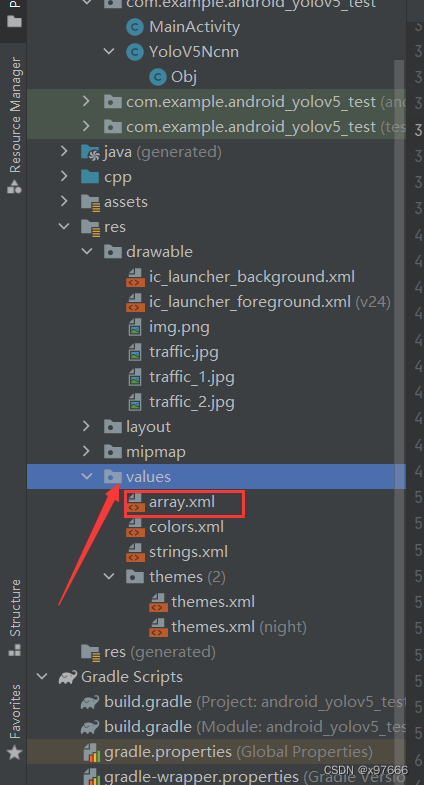
Task: Open the Resource Manager side panel
Action: [14, 125]
